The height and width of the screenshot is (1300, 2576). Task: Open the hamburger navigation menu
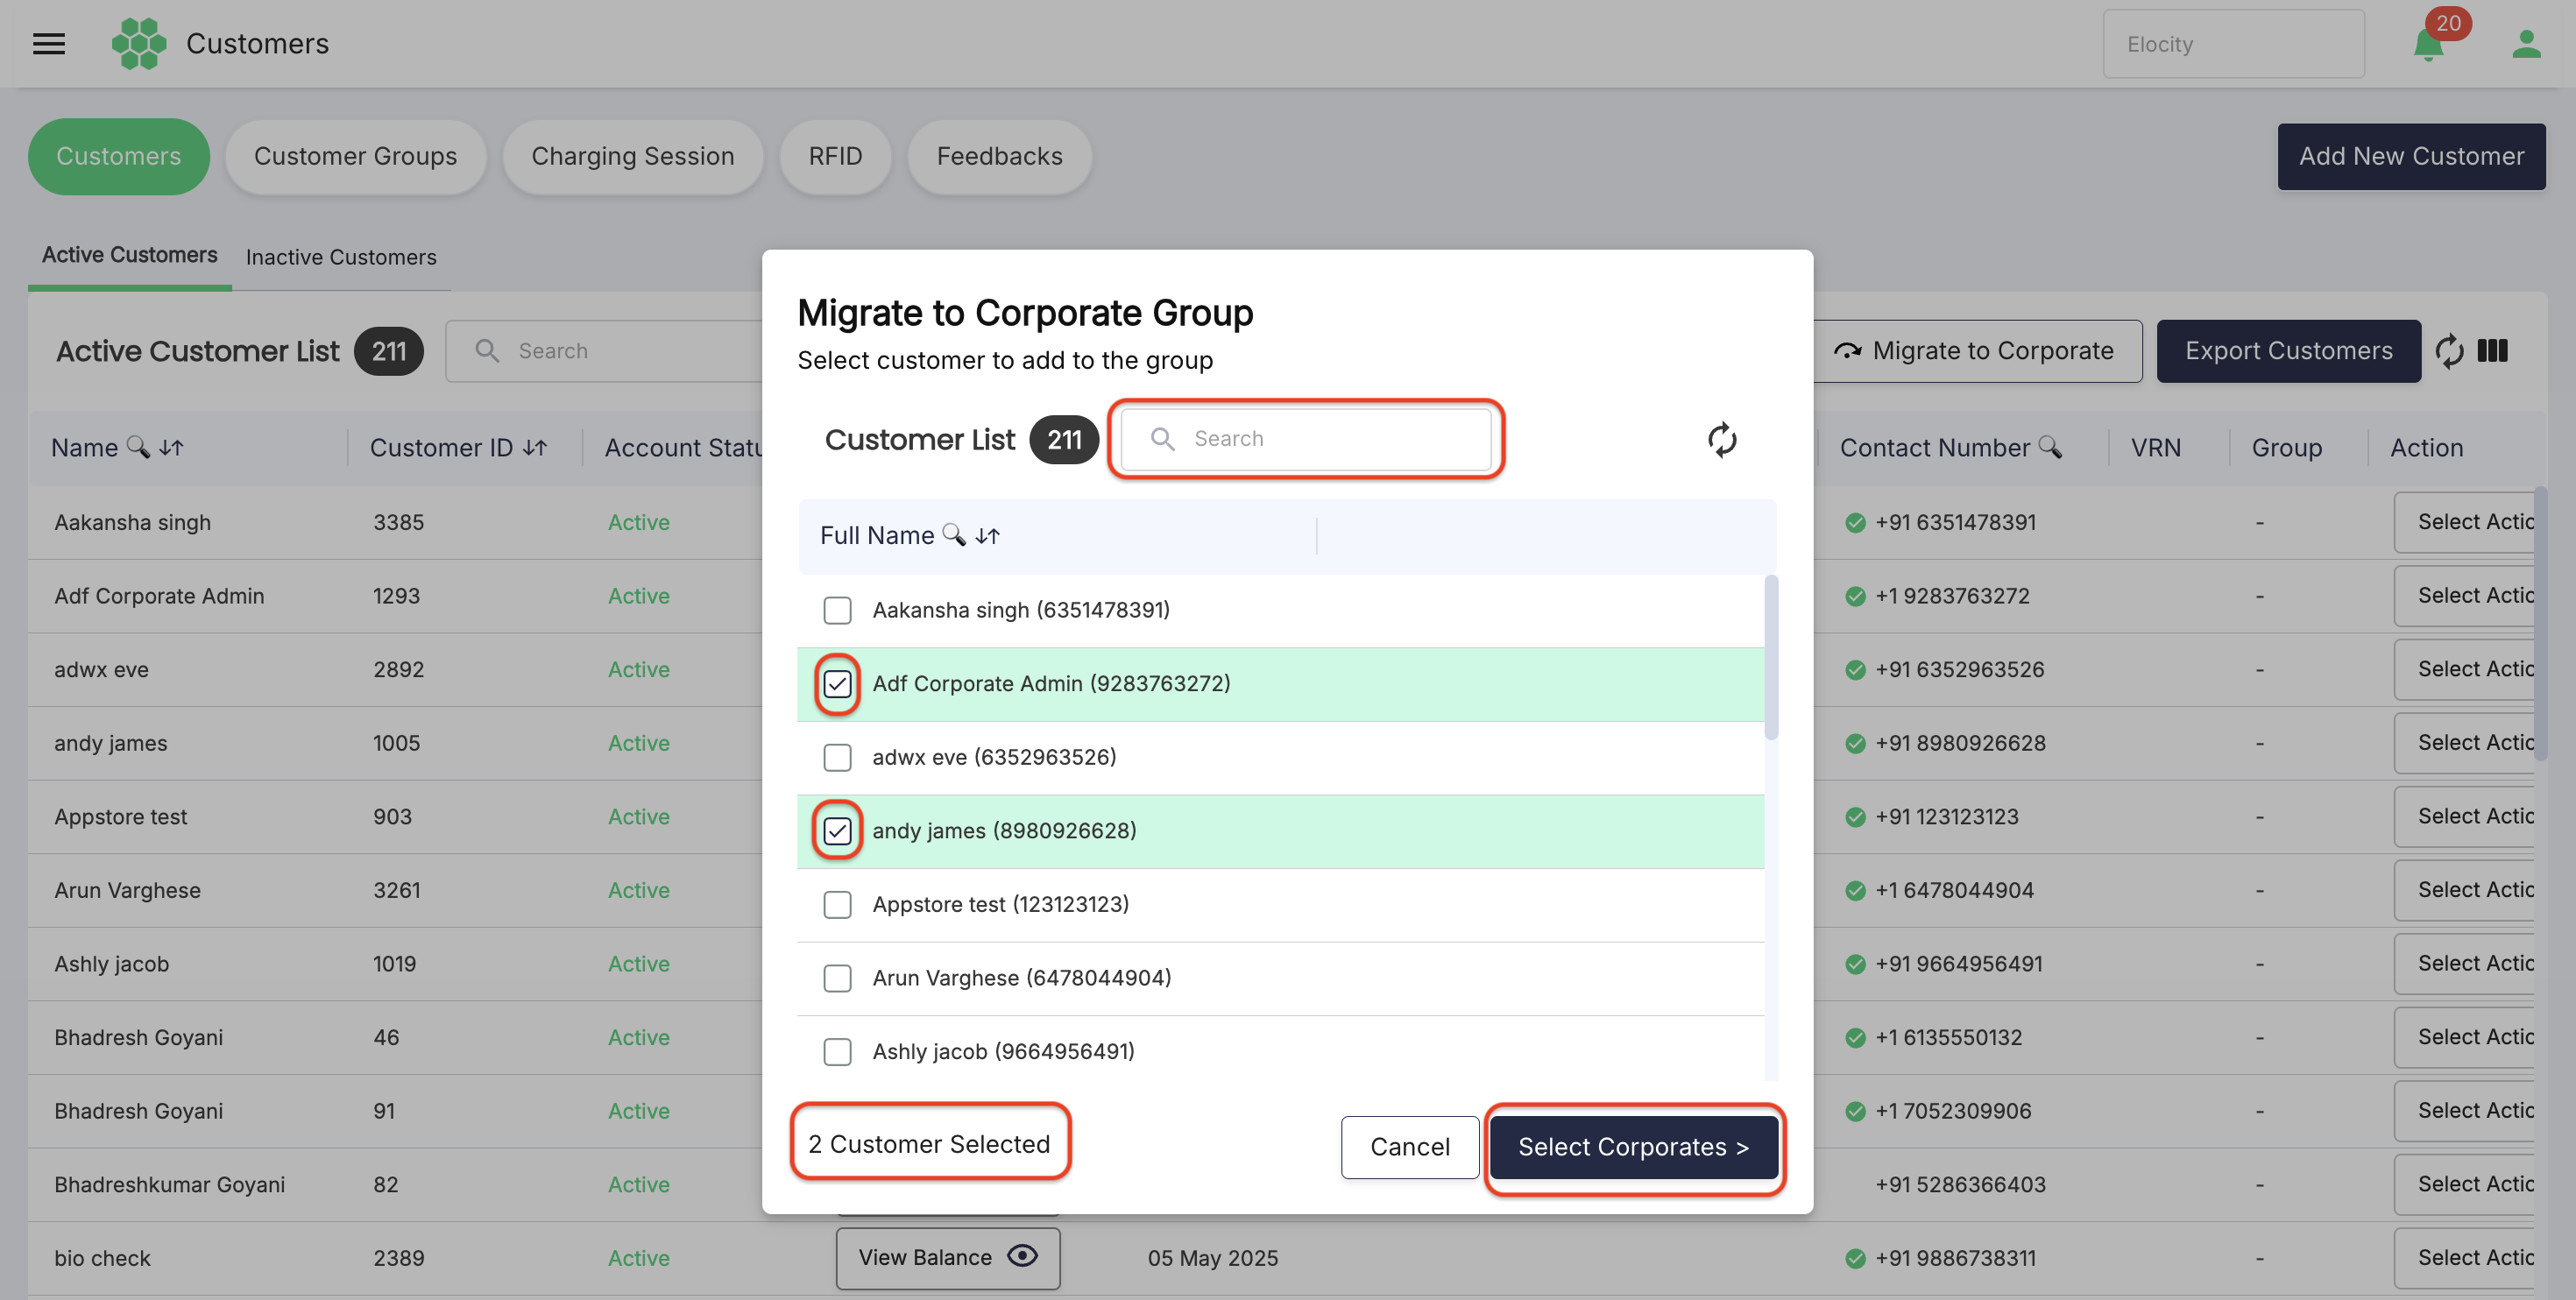tap(49, 44)
